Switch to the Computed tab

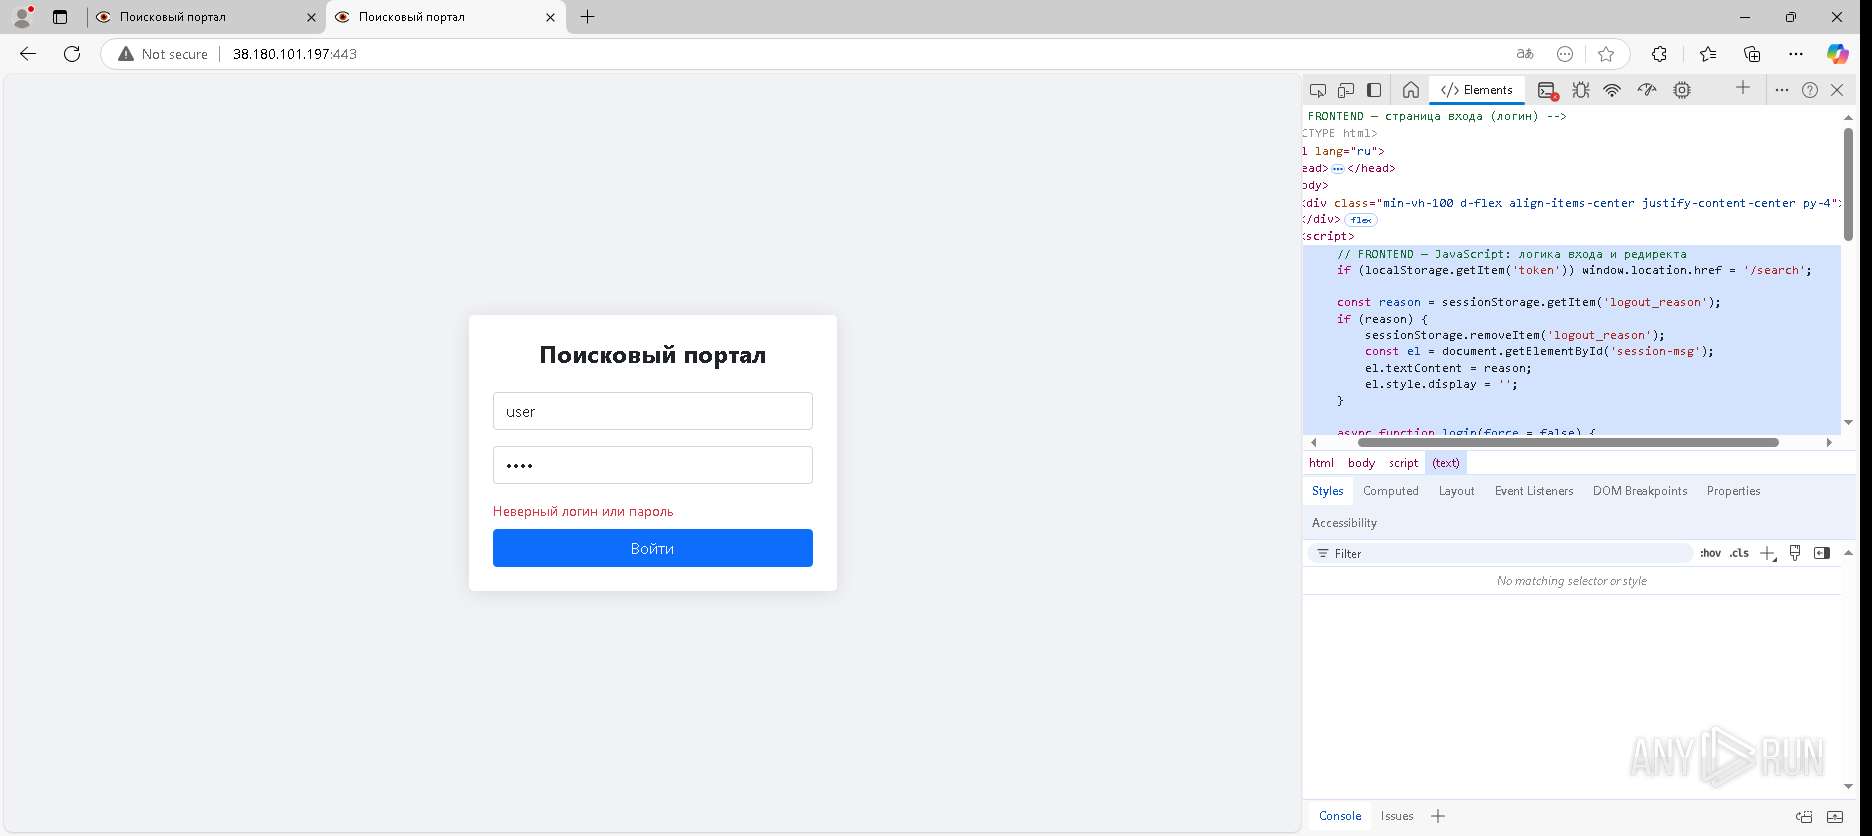[1391, 491]
